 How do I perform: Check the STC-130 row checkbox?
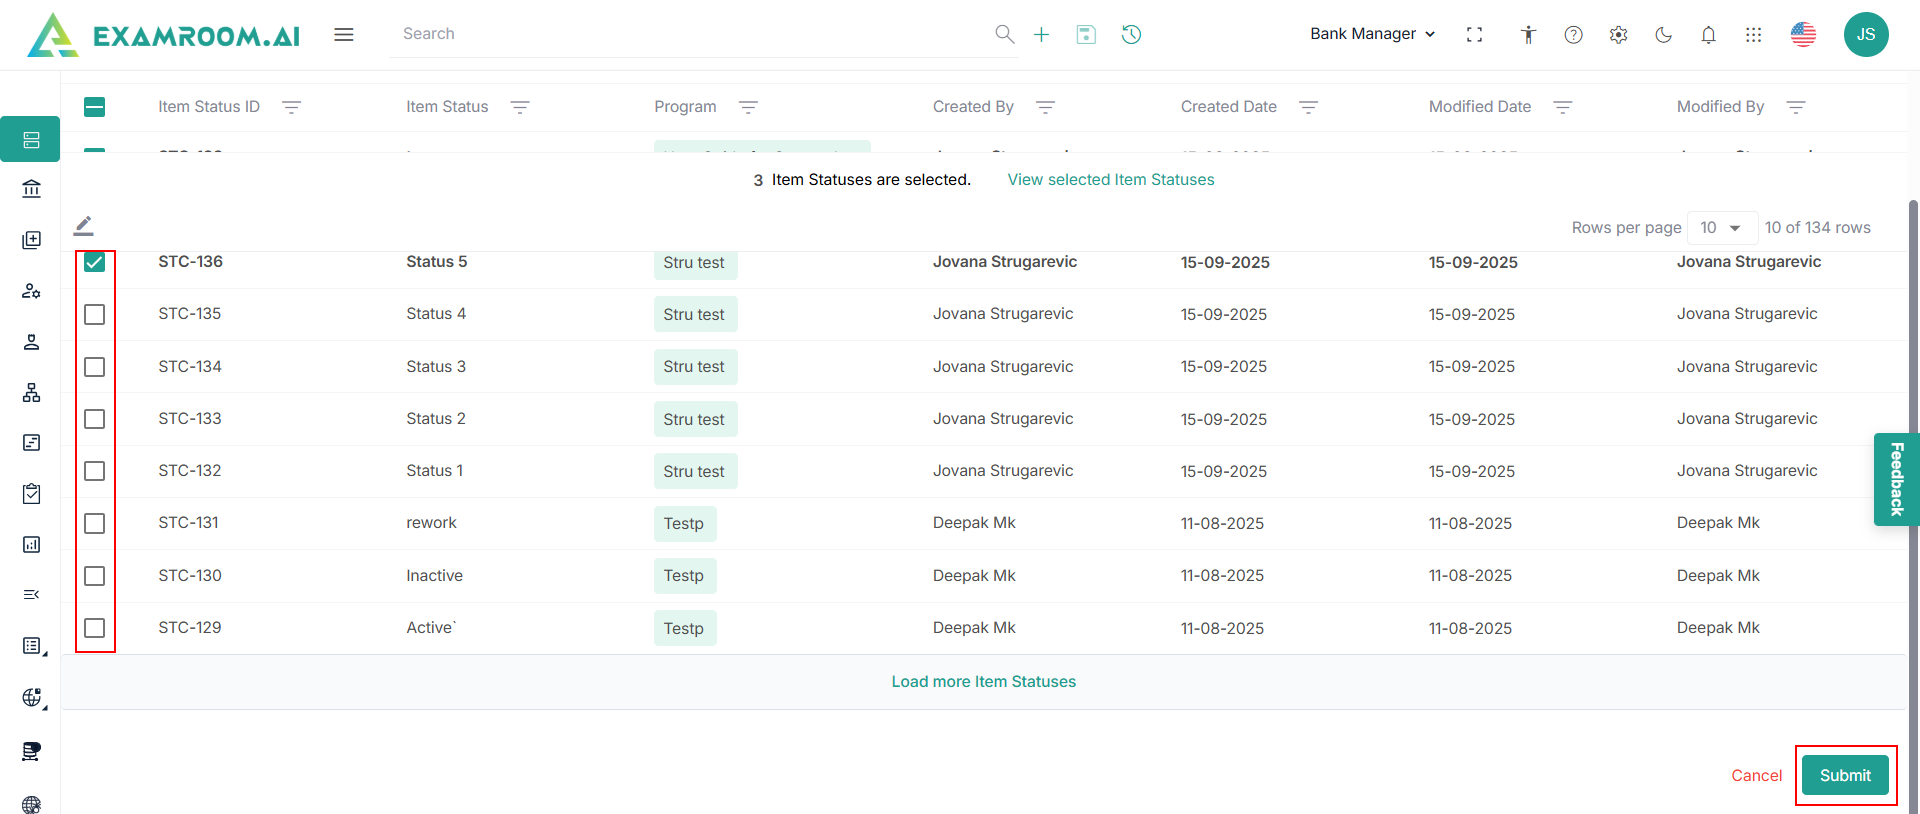tap(95, 576)
